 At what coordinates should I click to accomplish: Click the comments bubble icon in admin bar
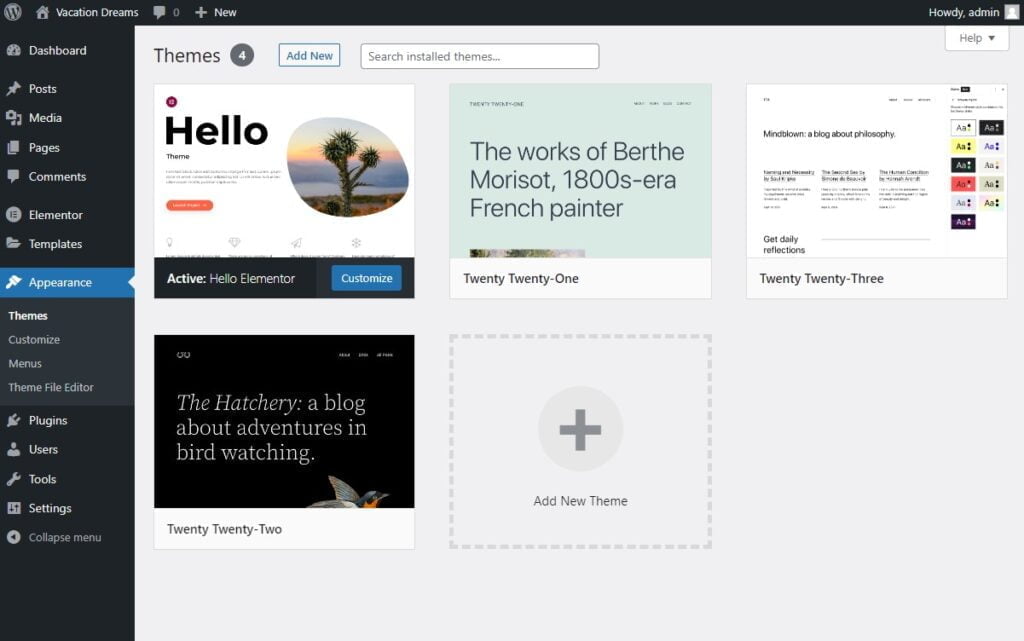(159, 12)
